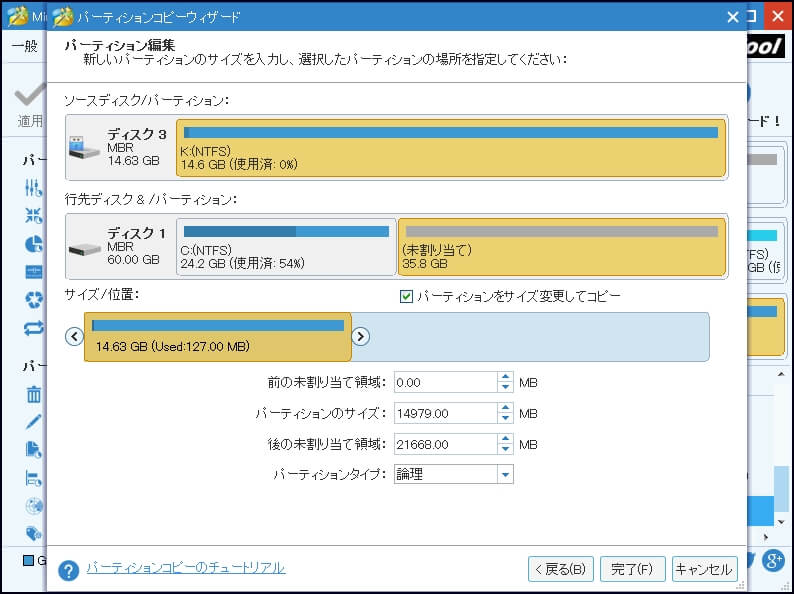Viewport: 794px width, 594px height.
Task: Click the main window sidebar radar scan icon
Action: 33,505
